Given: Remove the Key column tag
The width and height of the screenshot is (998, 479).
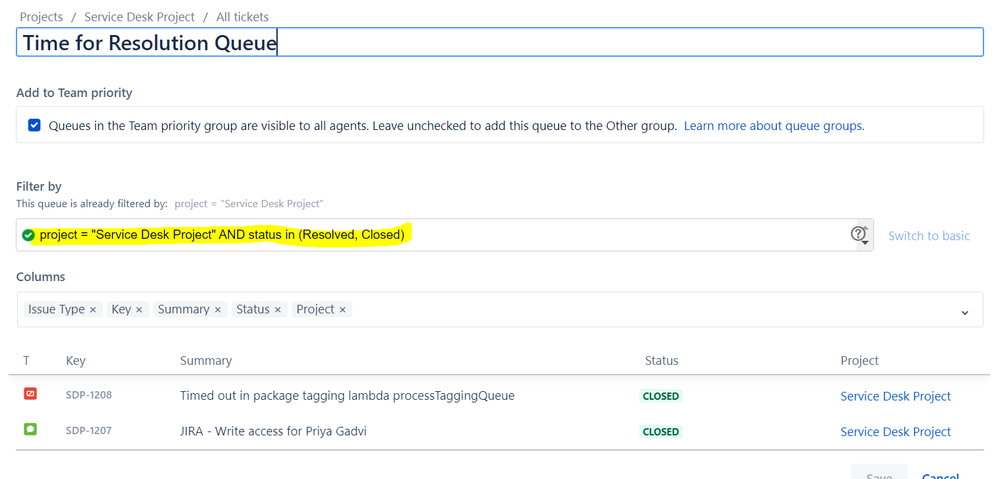Looking at the screenshot, I should point(139,310).
